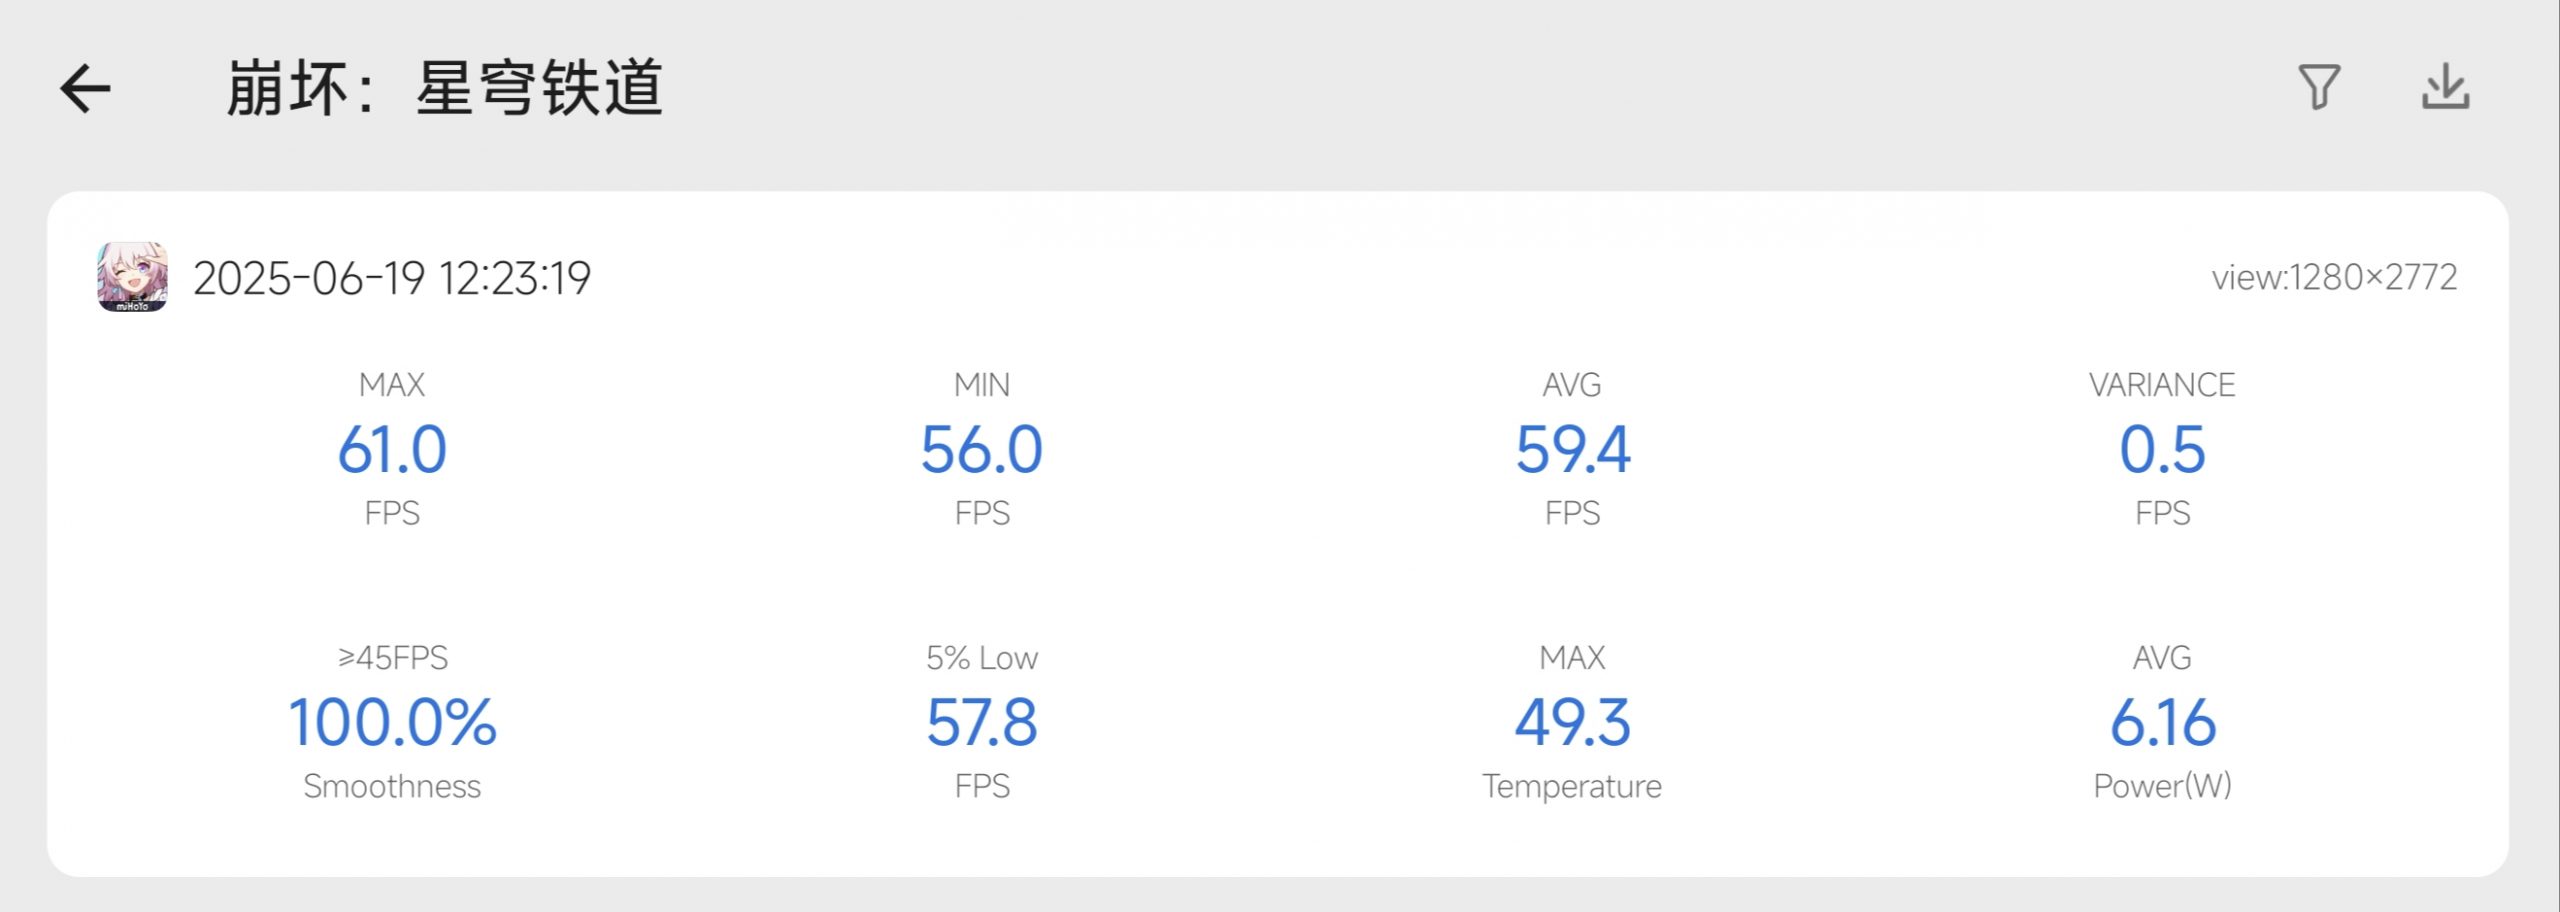Click the view:1280×2772 resolution label

(x=2334, y=277)
